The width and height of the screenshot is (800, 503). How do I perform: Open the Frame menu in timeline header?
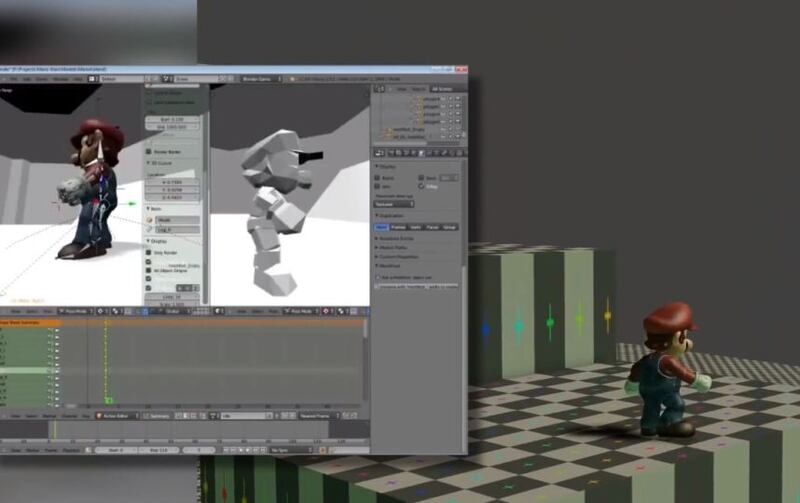[51, 450]
